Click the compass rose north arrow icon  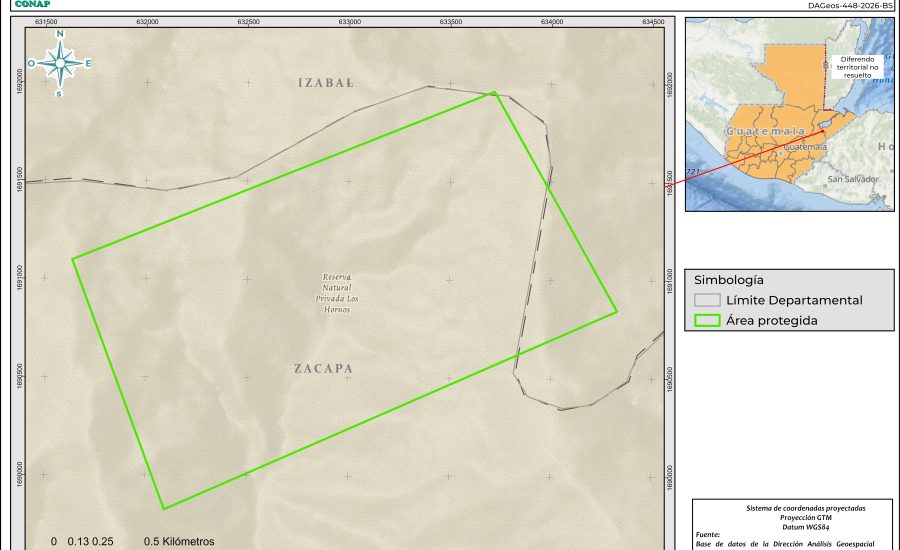60,64
